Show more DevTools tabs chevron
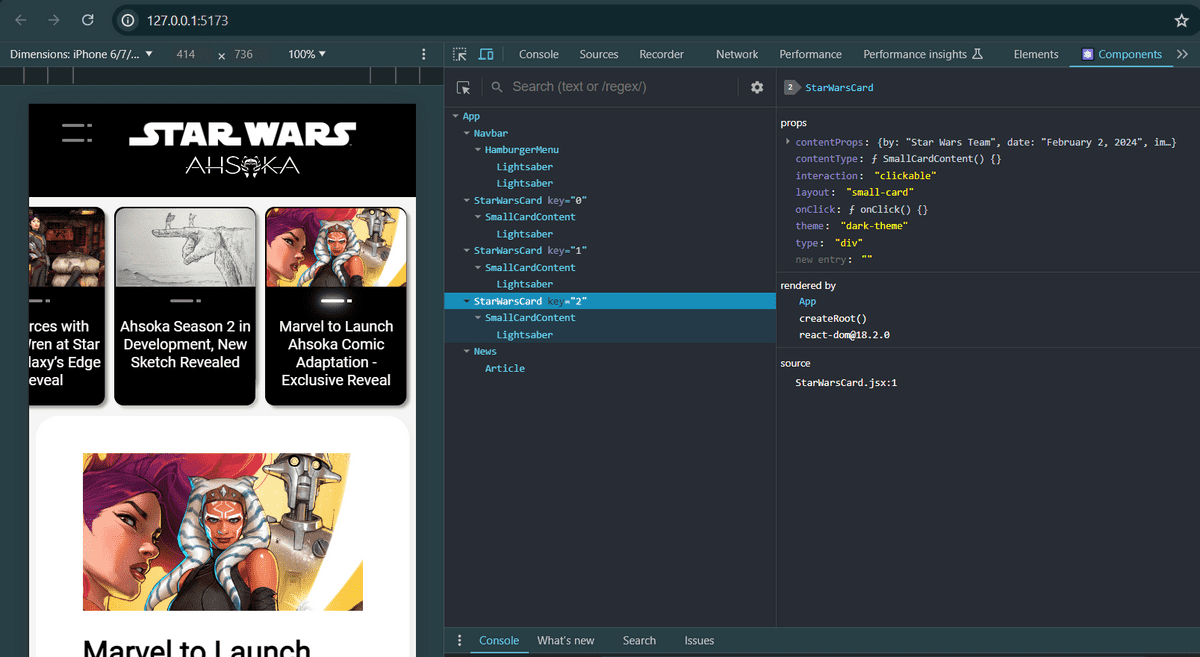 tap(1183, 54)
